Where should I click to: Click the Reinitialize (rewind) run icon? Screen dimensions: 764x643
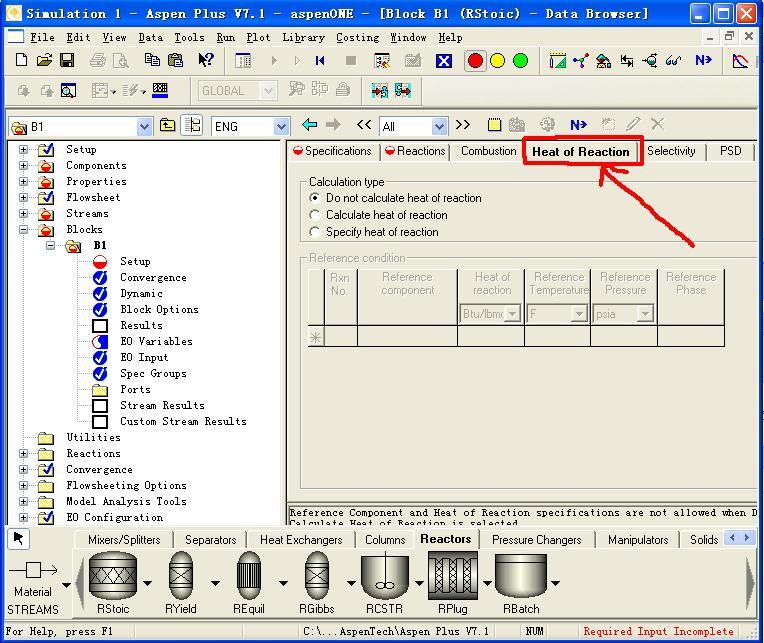[x=320, y=60]
